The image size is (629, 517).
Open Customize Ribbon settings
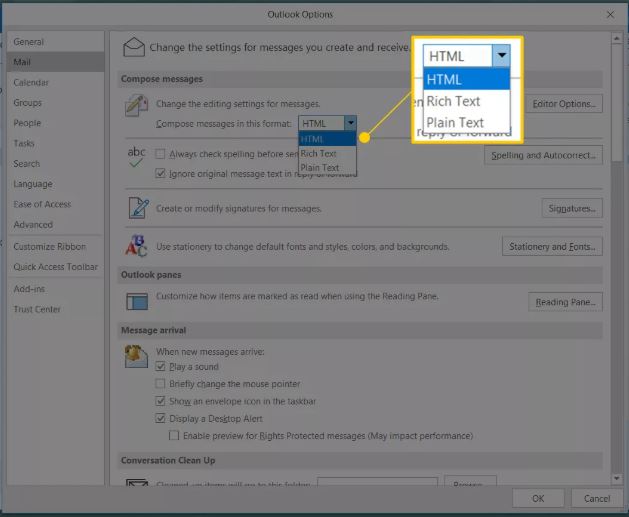pyautogui.click(x=55, y=246)
